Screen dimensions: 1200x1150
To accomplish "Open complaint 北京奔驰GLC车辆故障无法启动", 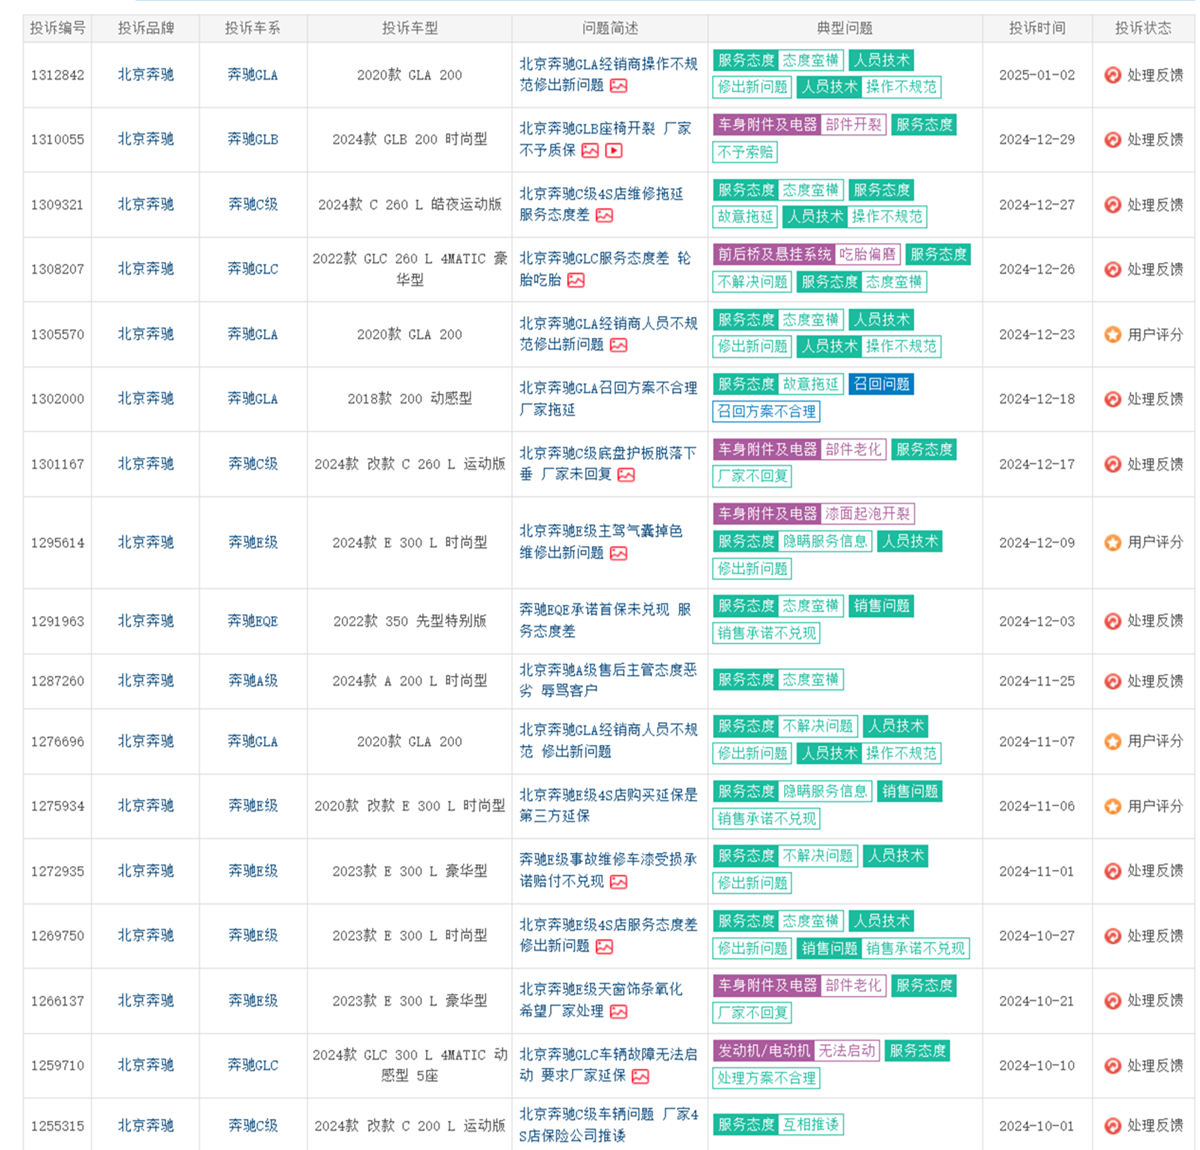I will [x=608, y=1066].
